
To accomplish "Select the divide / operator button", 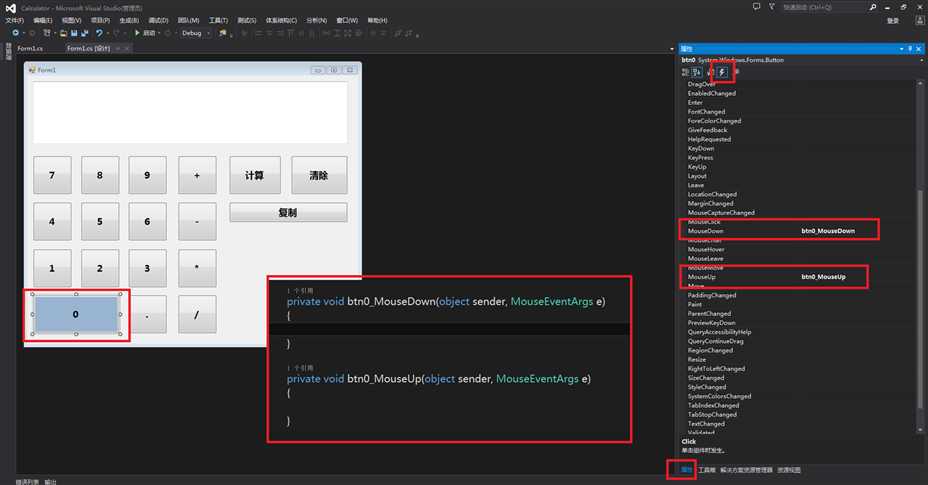I will (197, 314).
